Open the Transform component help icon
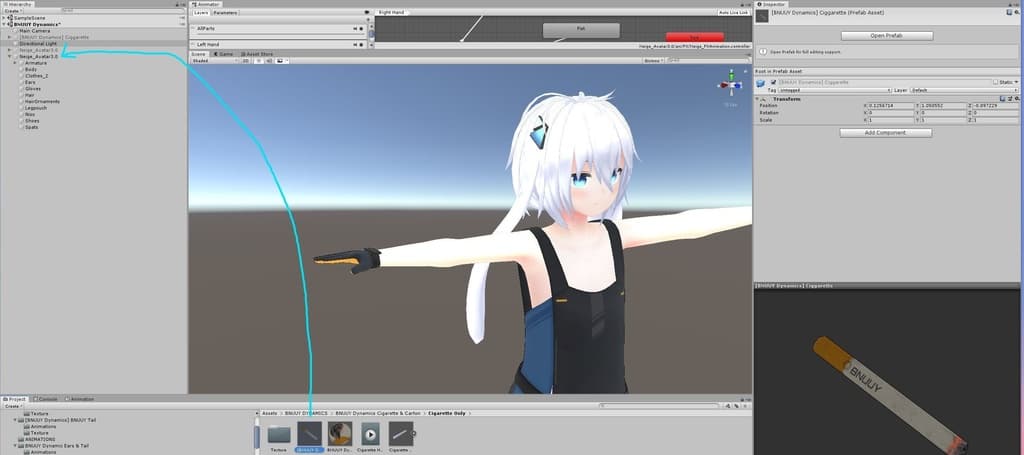The height and width of the screenshot is (455, 1024). [1003, 99]
